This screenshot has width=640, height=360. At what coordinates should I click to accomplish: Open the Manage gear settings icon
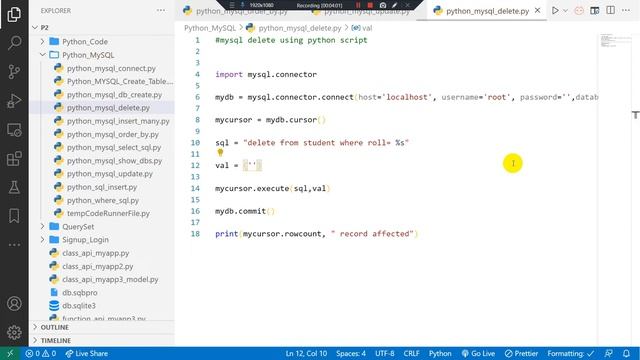pyautogui.click(x=14, y=332)
